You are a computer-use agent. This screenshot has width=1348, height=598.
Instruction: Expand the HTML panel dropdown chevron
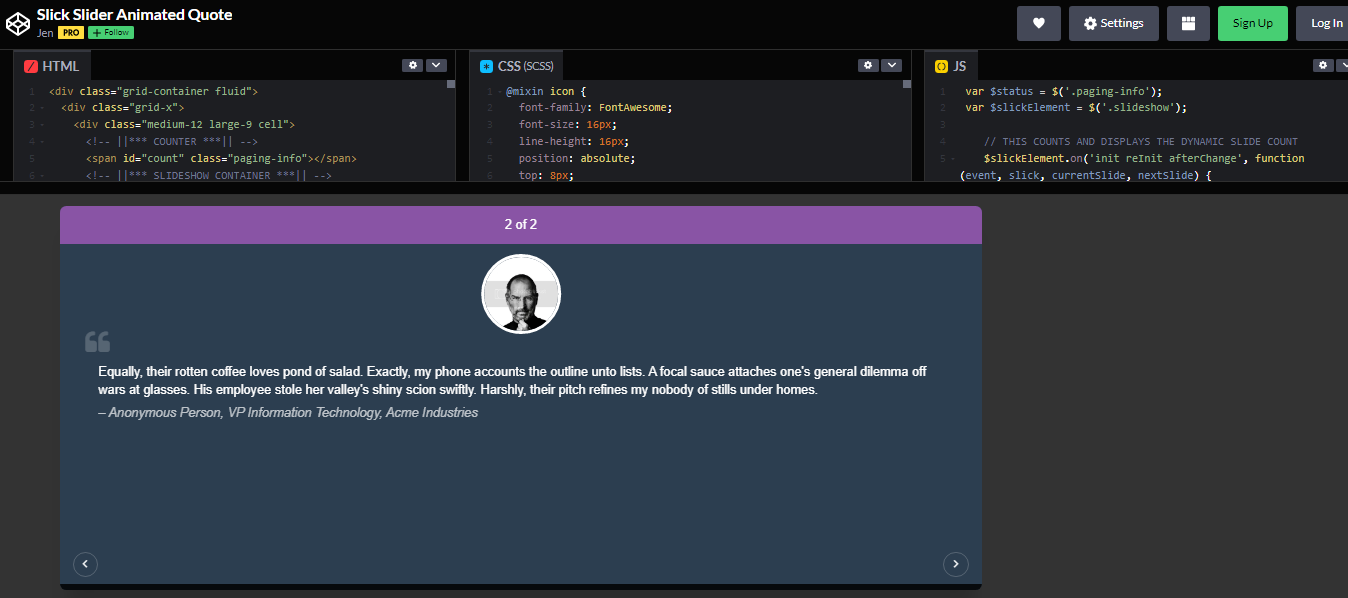[x=436, y=64]
